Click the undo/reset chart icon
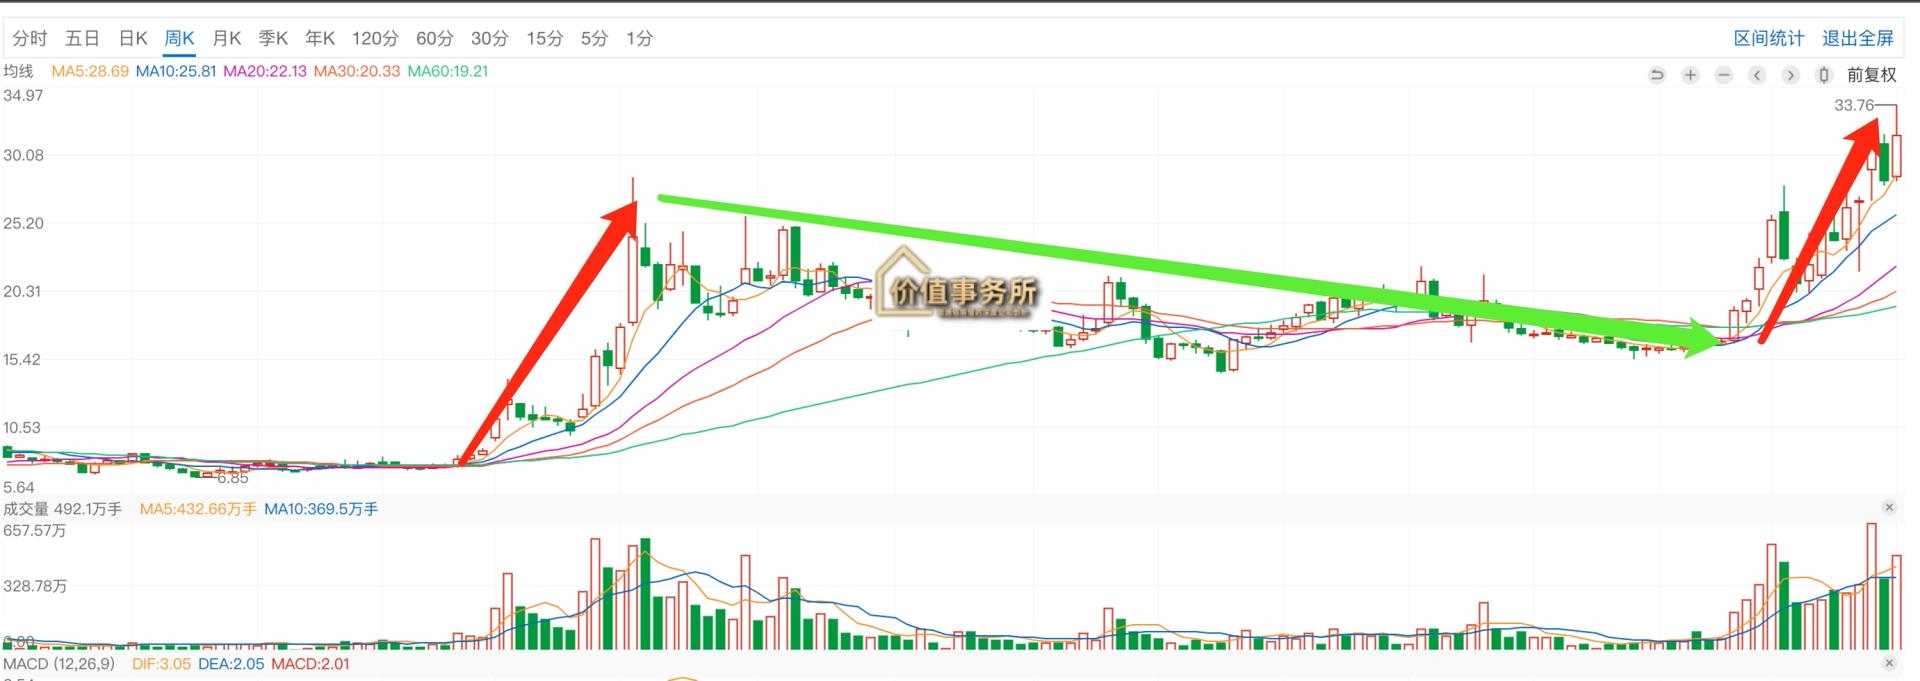This screenshot has width=1920, height=681. 1657,75
